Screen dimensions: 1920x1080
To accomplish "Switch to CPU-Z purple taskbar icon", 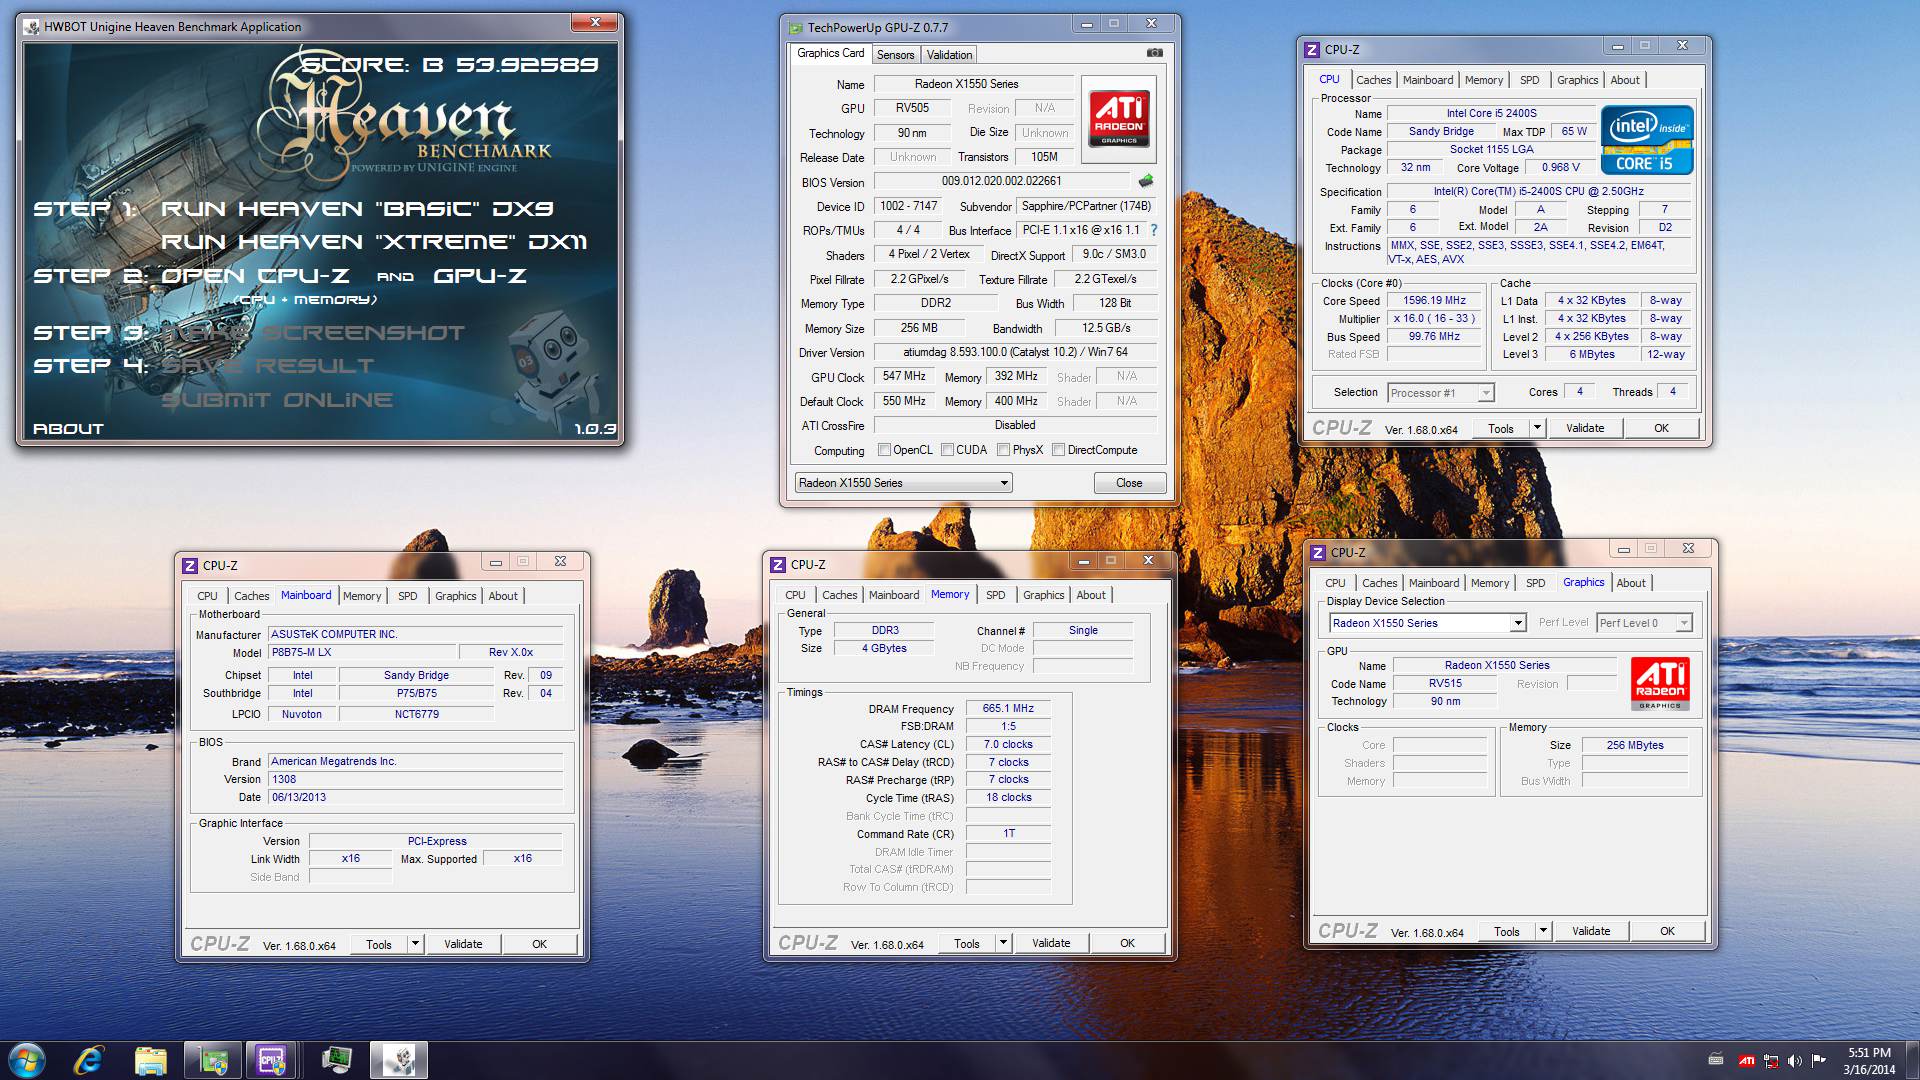I will (x=271, y=1060).
